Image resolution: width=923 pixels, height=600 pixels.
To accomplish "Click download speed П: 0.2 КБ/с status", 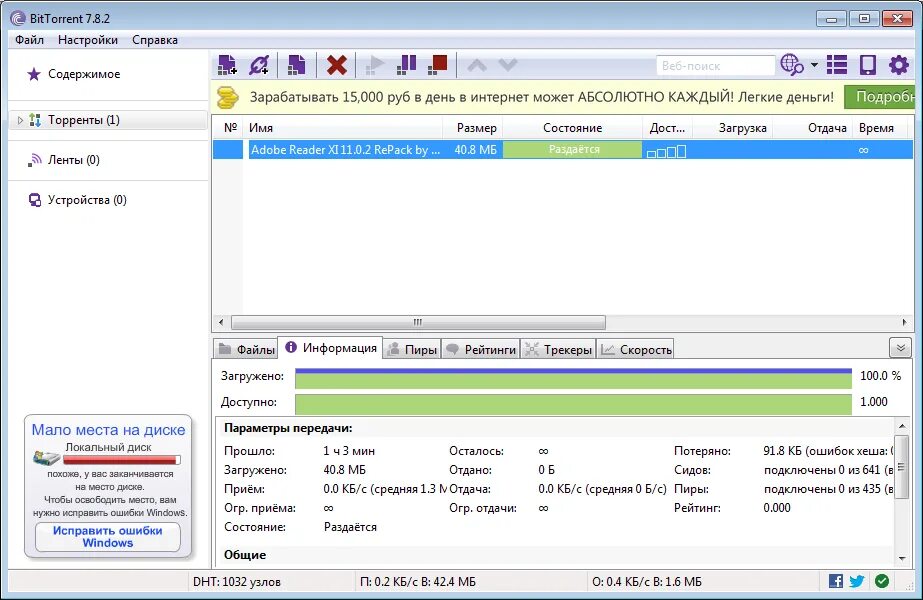I will [417, 582].
